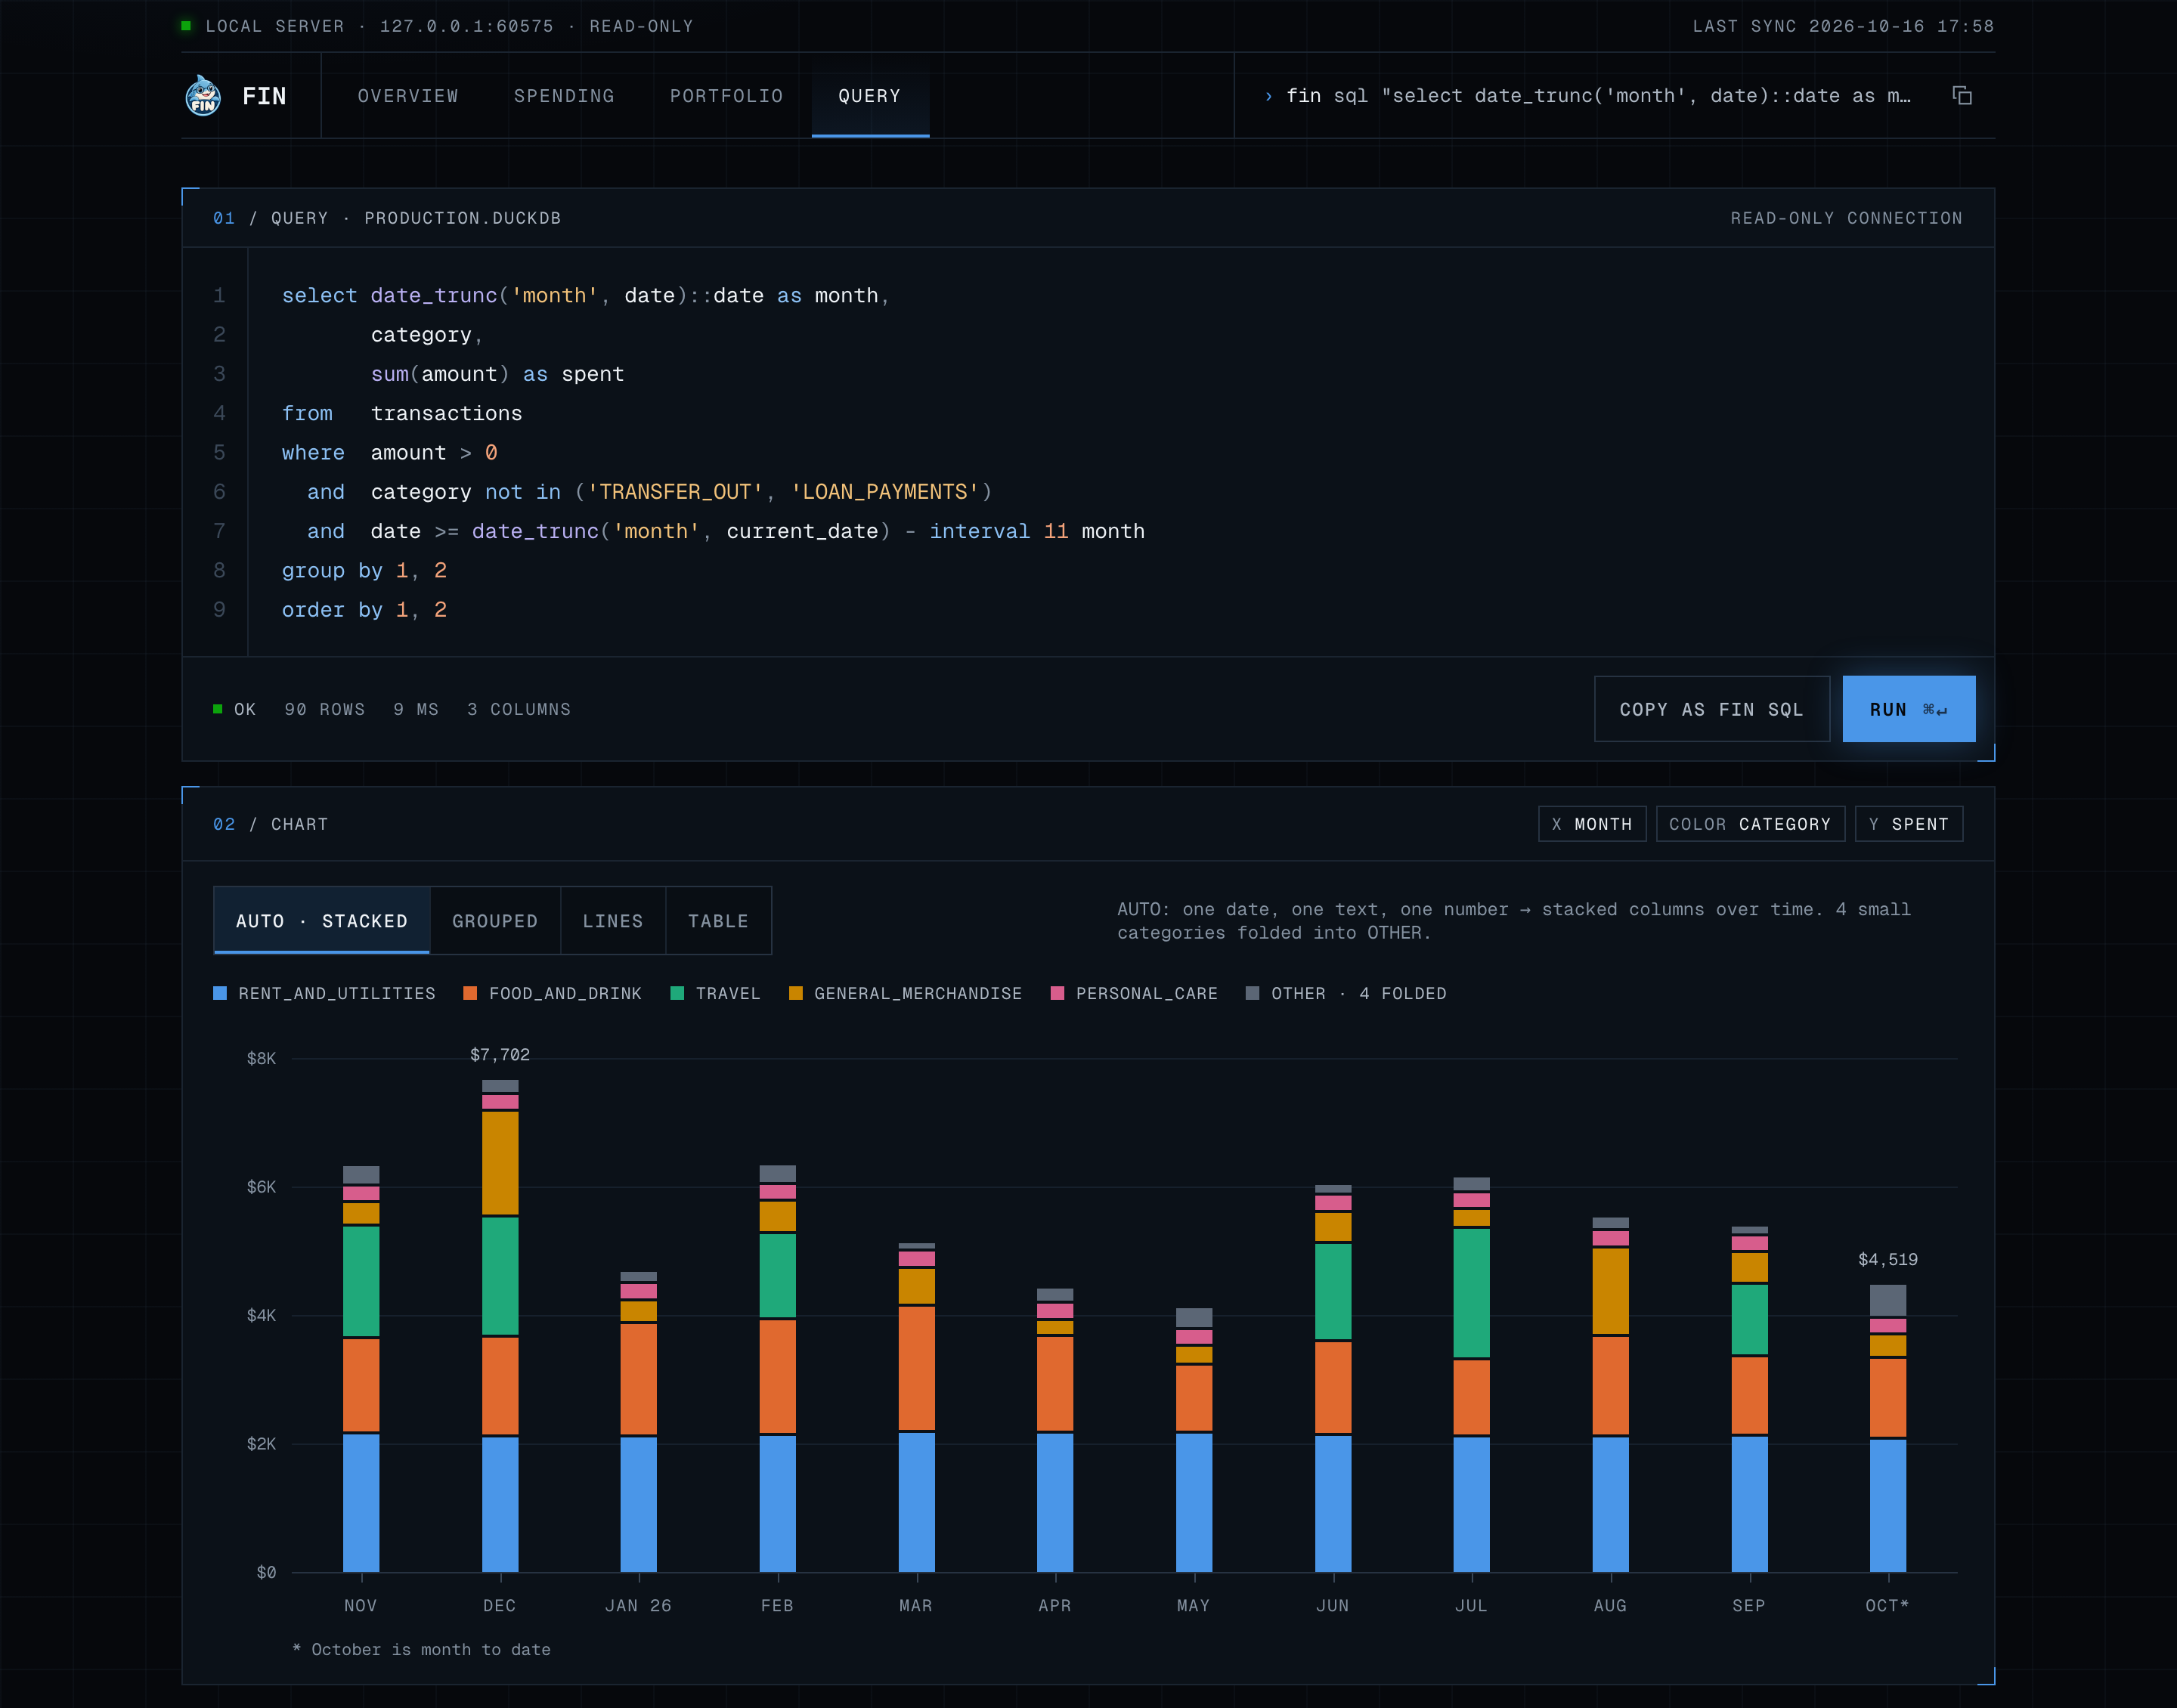The width and height of the screenshot is (2177, 1708).
Task: Click the FIN shark logo icon
Action: click(203, 96)
